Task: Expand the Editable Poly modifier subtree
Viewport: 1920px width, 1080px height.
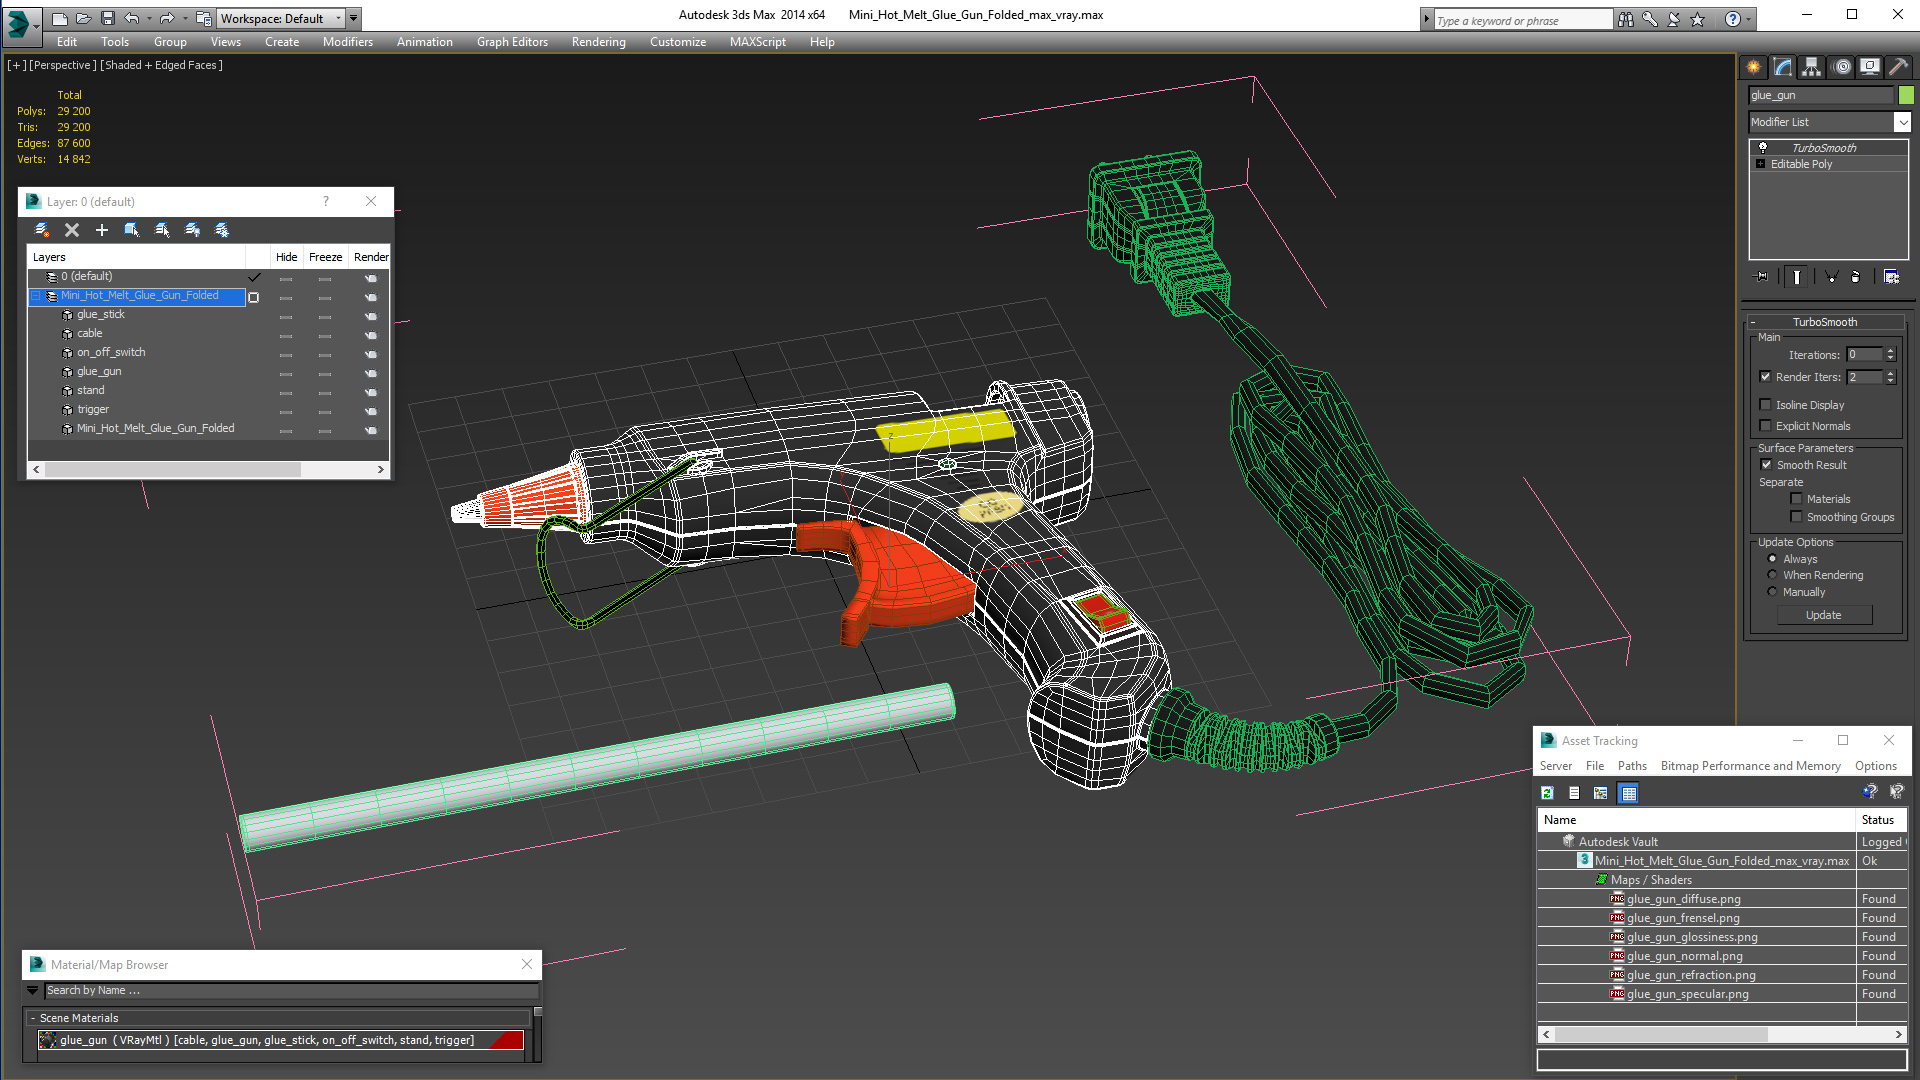Action: [1761, 164]
